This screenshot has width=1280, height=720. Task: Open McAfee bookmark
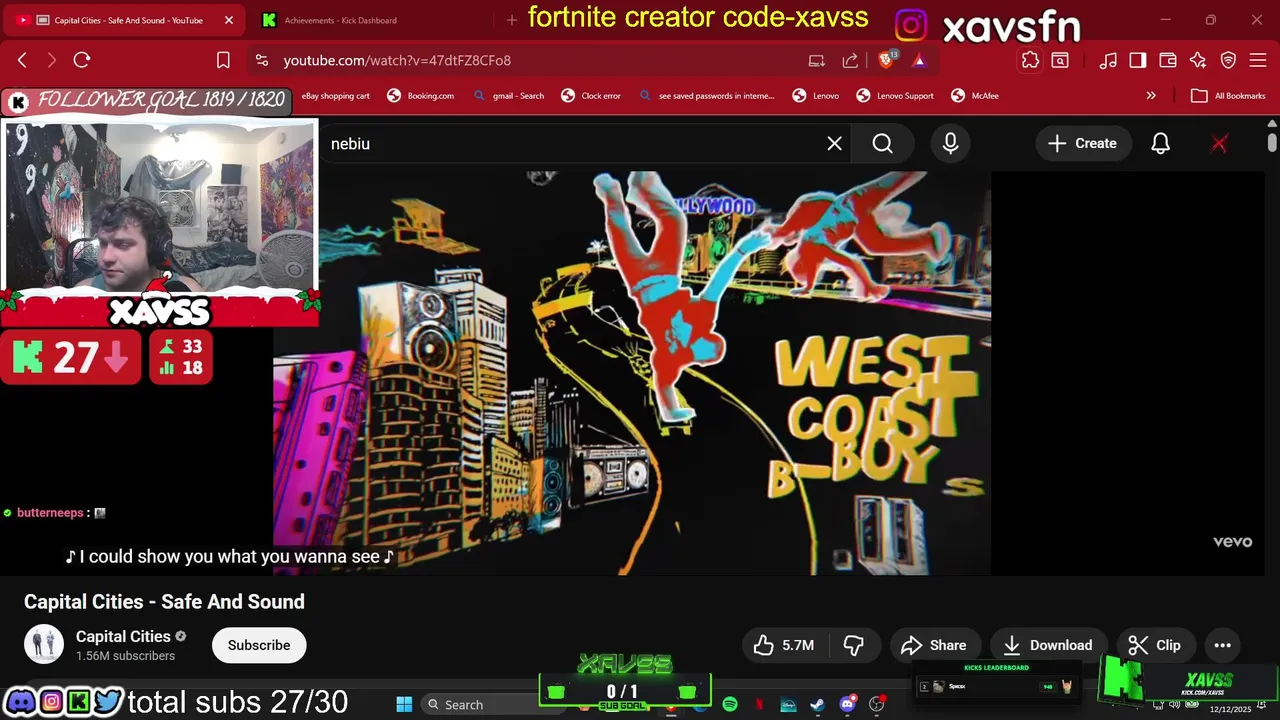[x=975, y=96]
